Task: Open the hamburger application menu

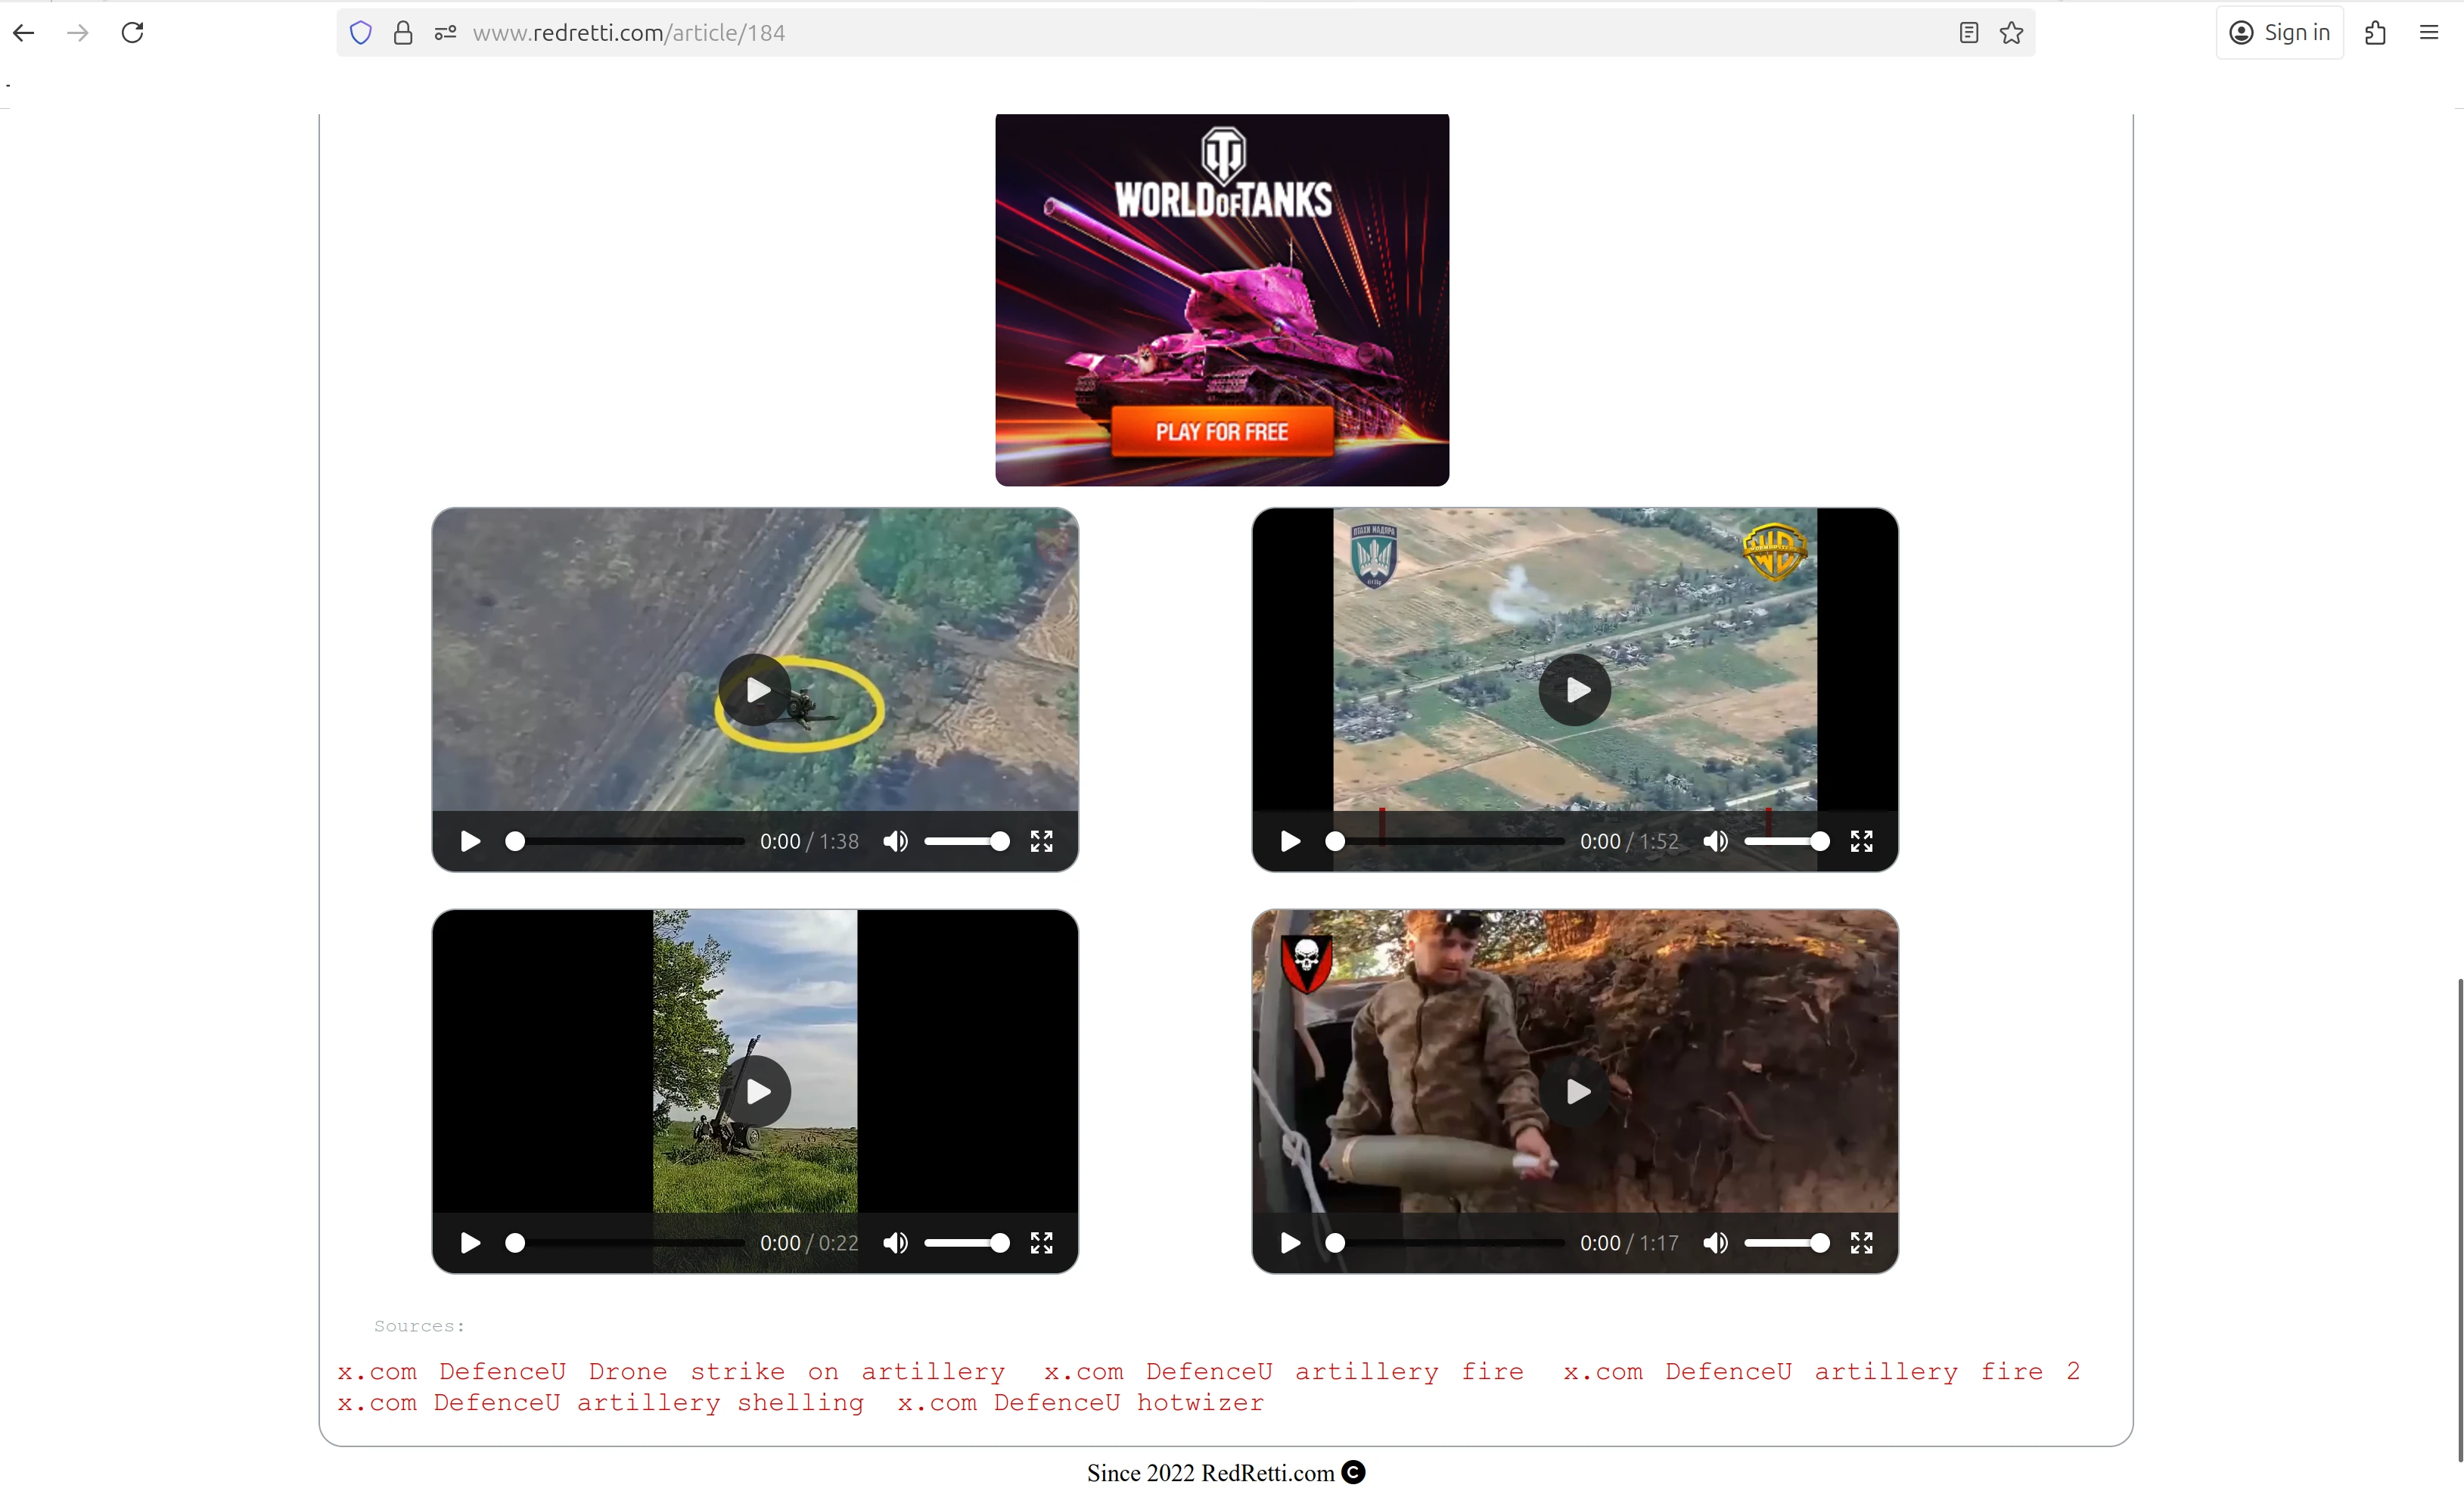Action: click(x=2428, y=33)
